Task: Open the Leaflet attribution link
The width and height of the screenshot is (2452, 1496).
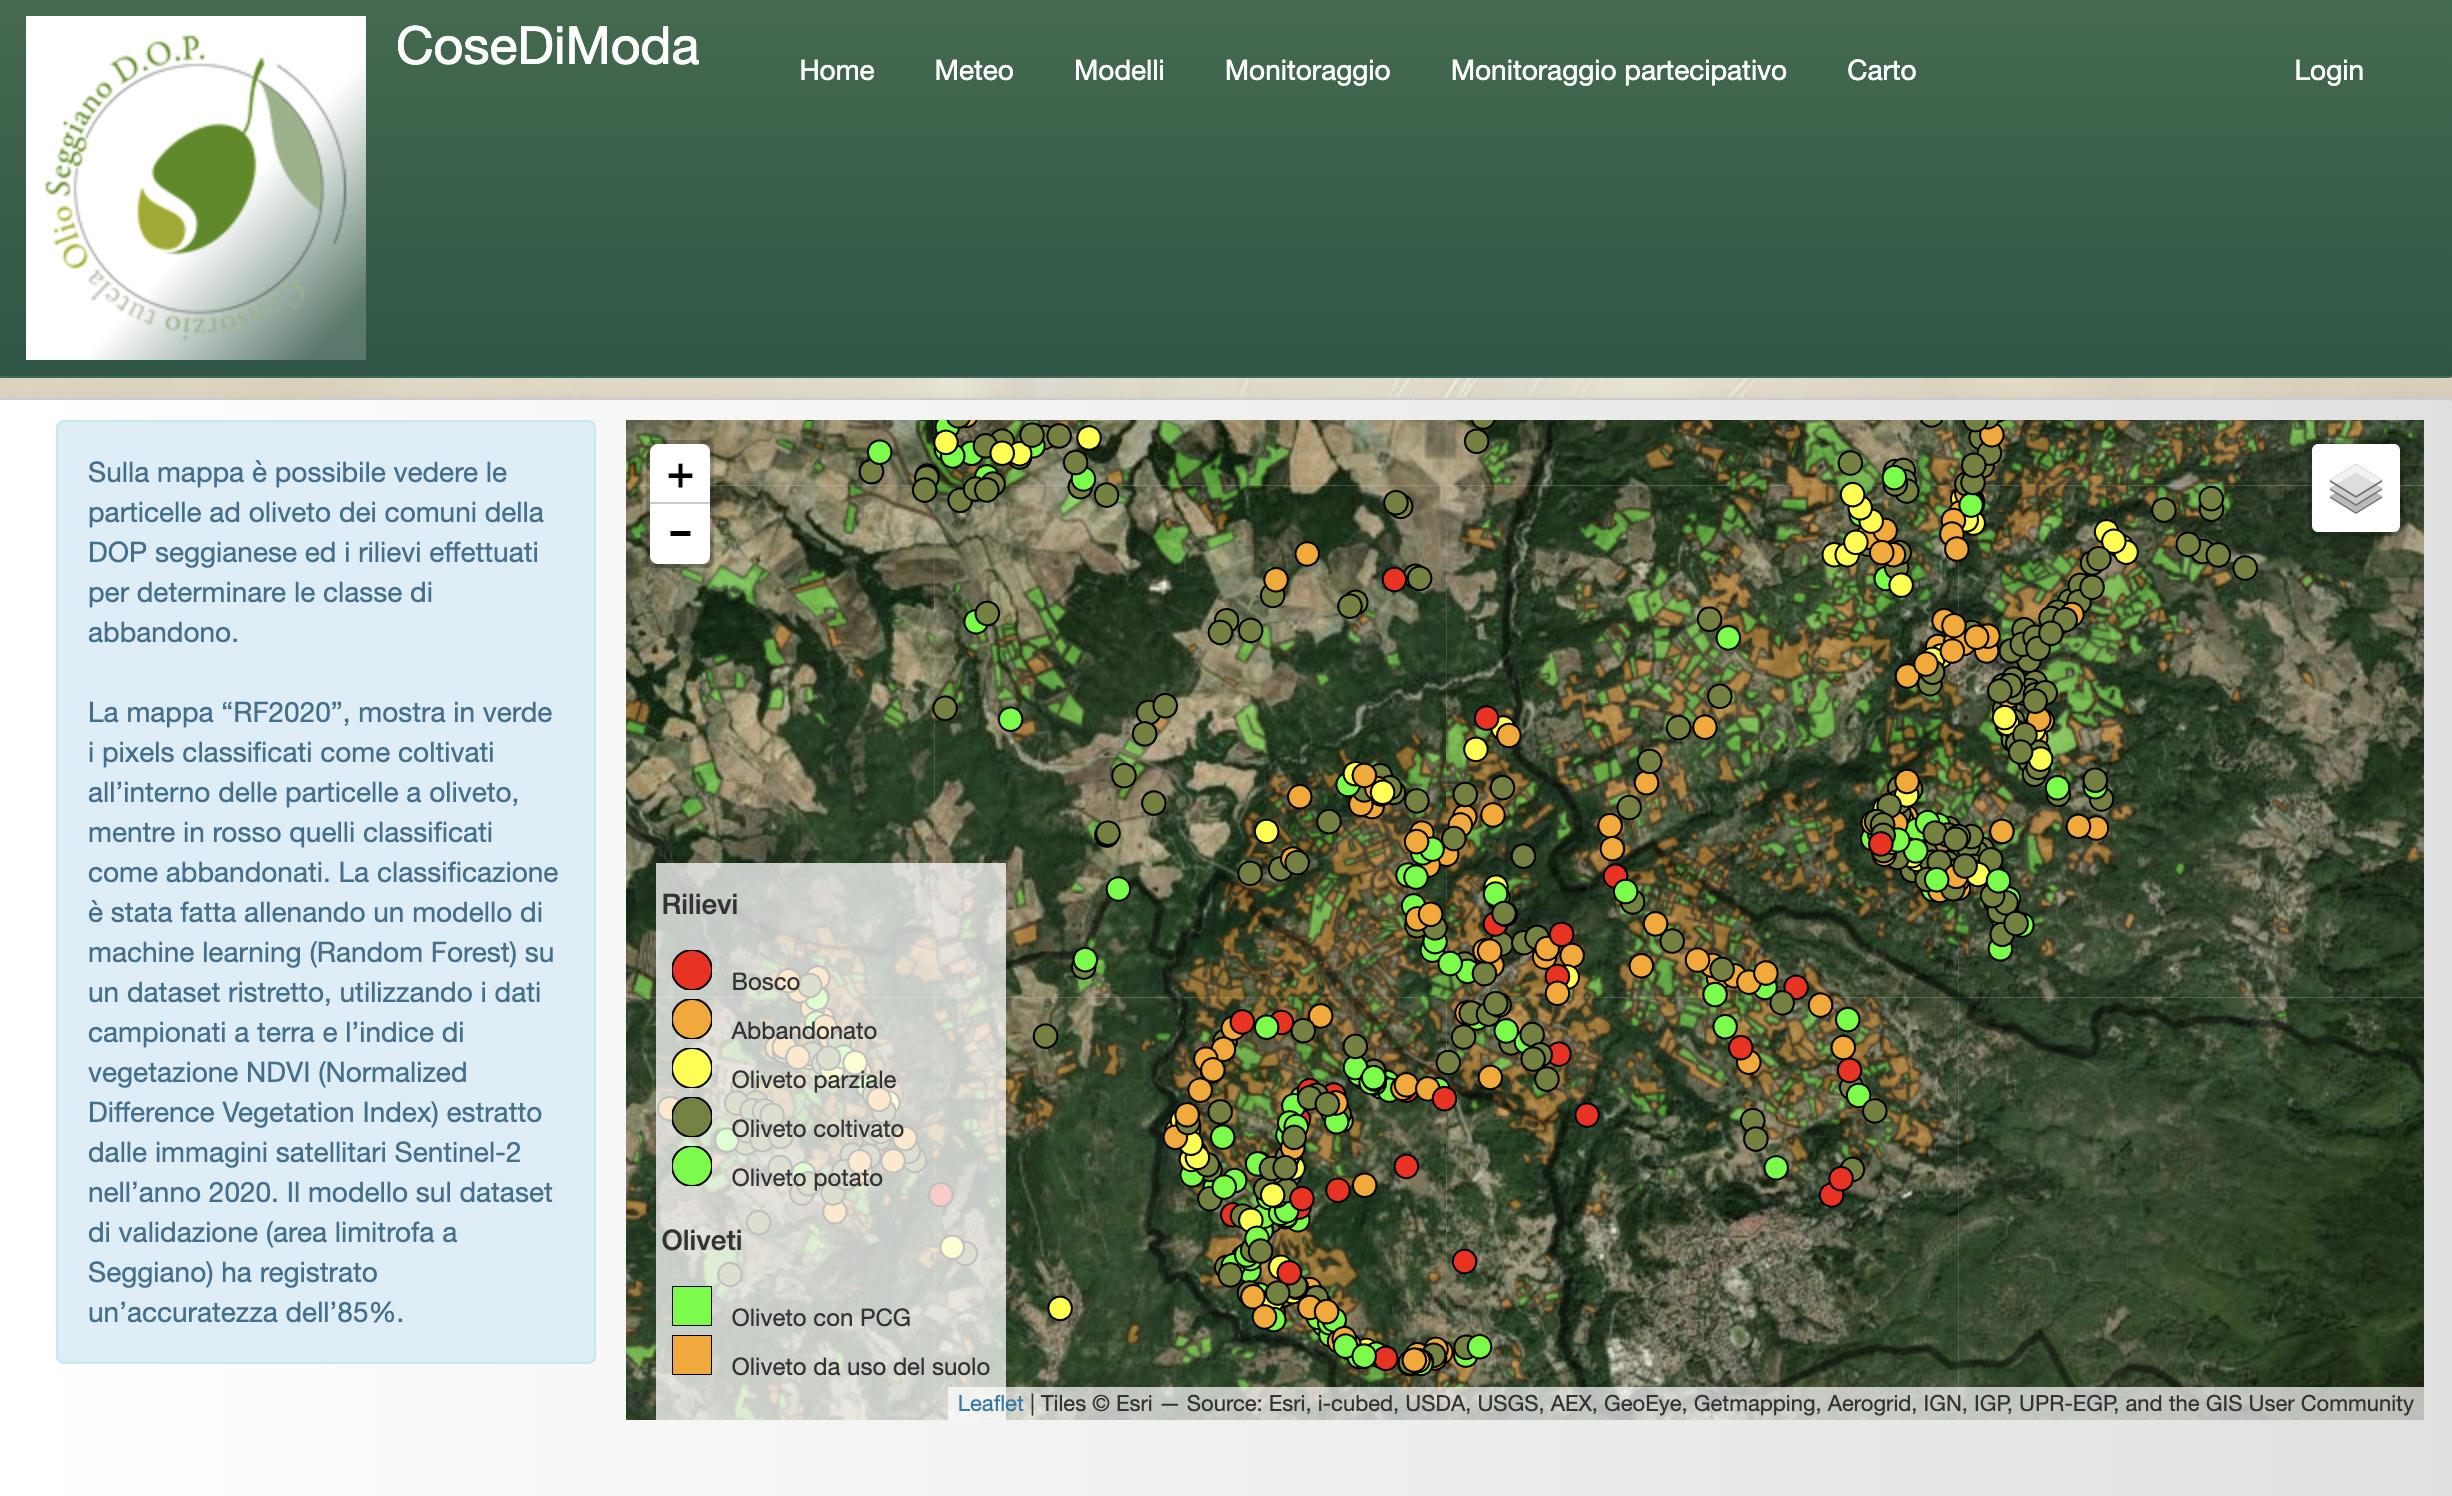Action: 989,1403
